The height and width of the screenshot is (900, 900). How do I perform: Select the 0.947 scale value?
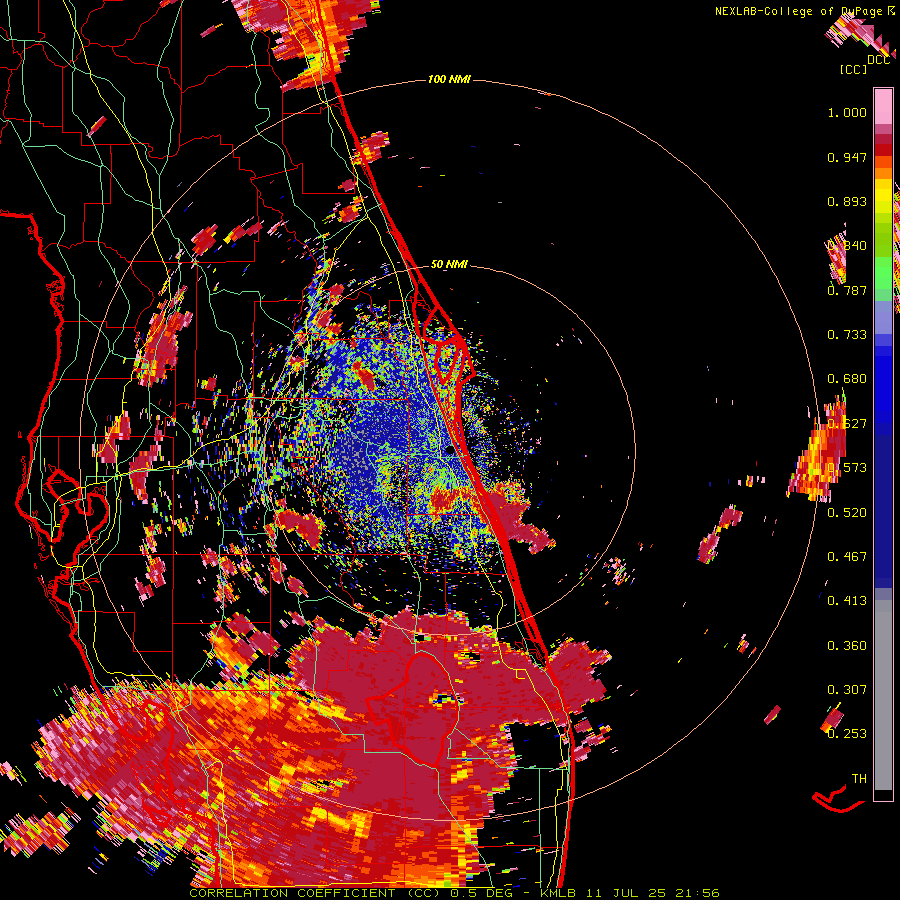point(847,157)
